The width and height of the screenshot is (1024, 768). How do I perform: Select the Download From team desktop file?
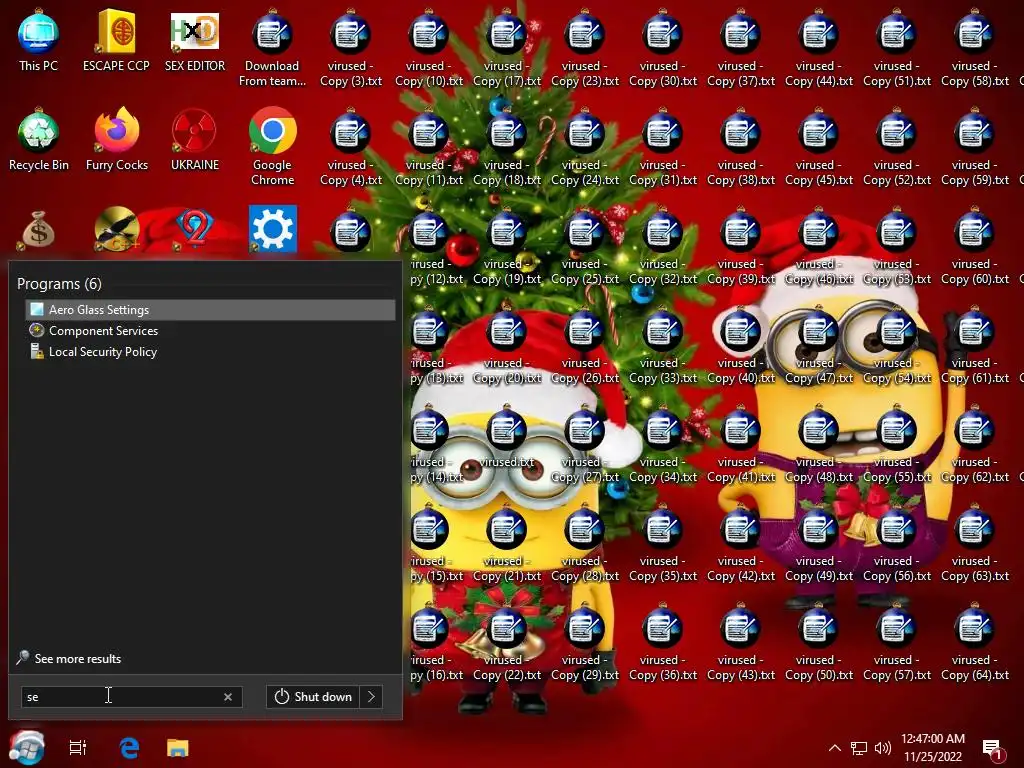[x=272, y=48]
